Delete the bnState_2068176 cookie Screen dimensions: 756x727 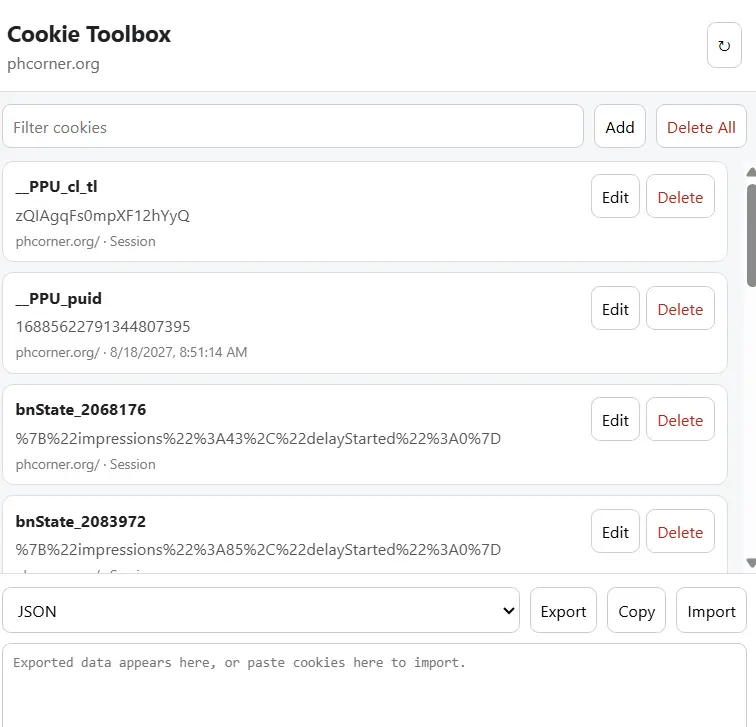tap(680, 419)
